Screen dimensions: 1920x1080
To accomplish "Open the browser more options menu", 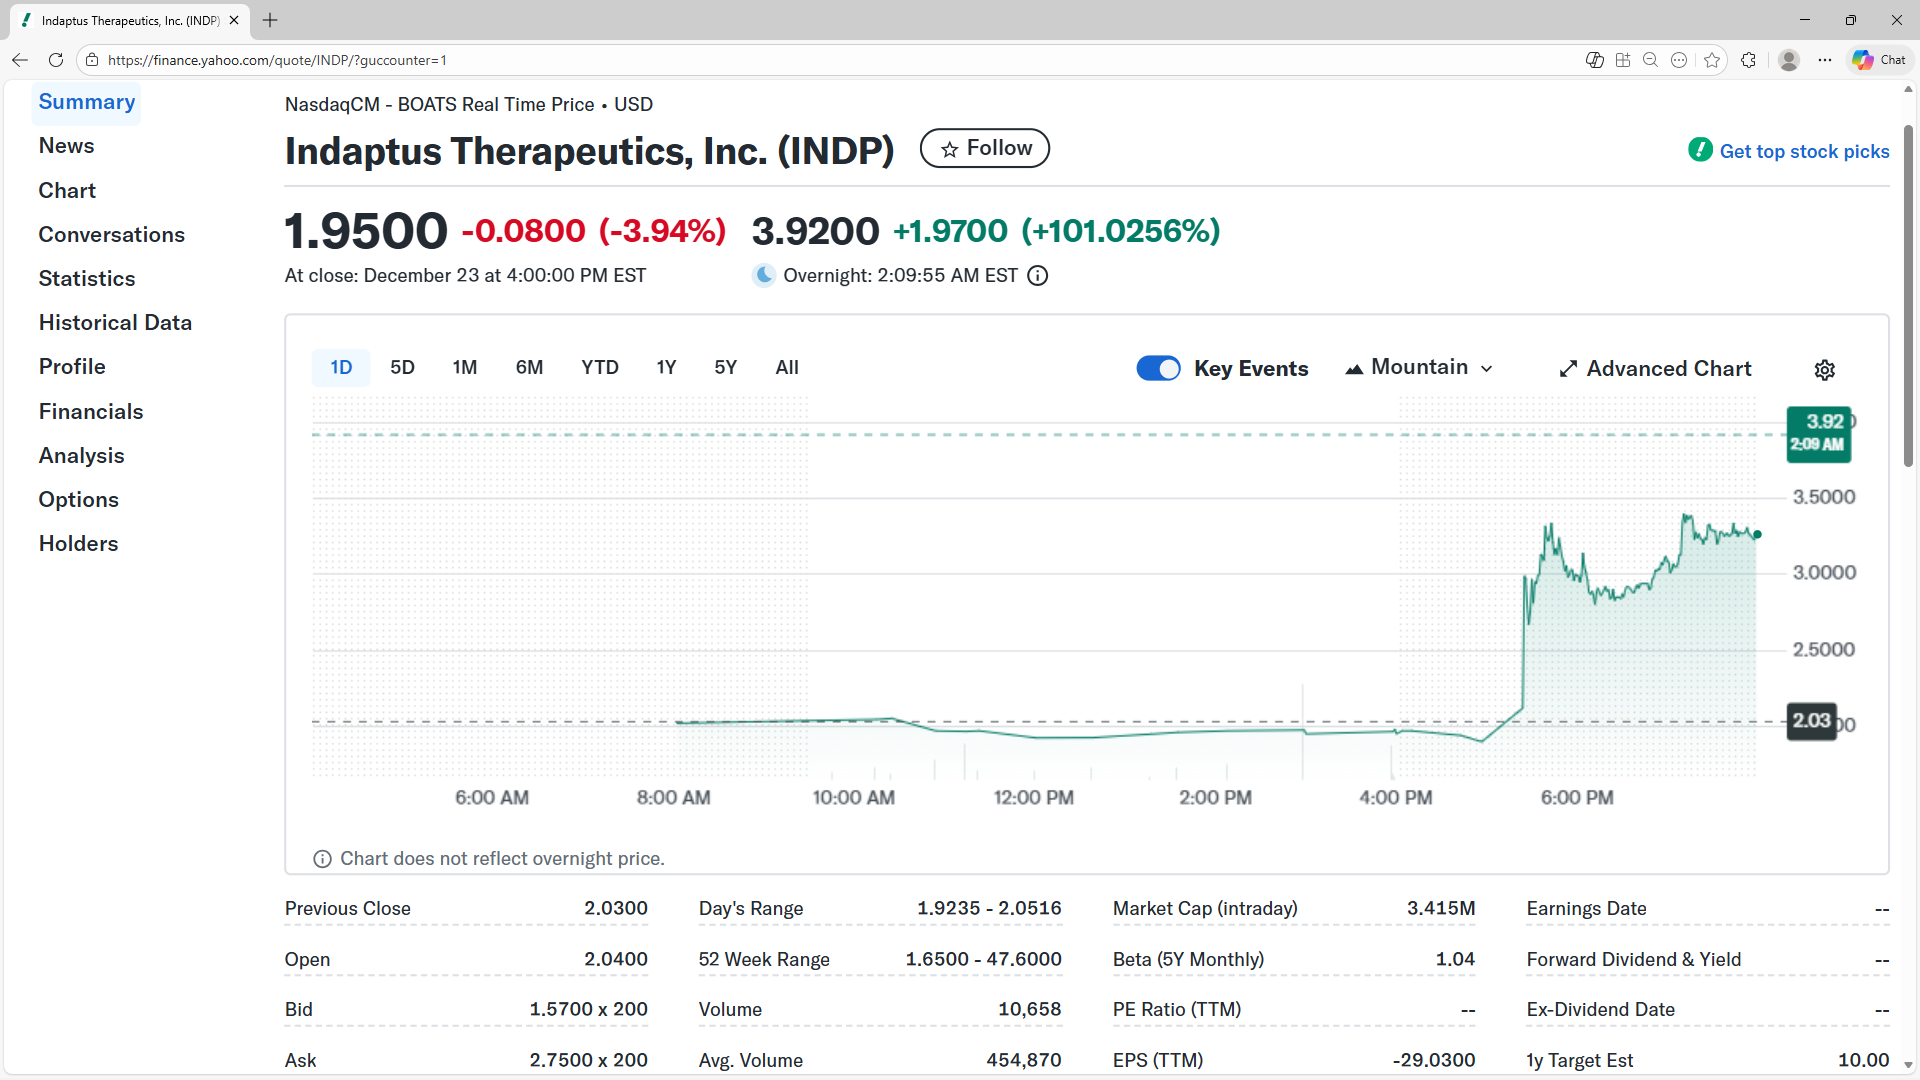I will [x=1825, y=60].
